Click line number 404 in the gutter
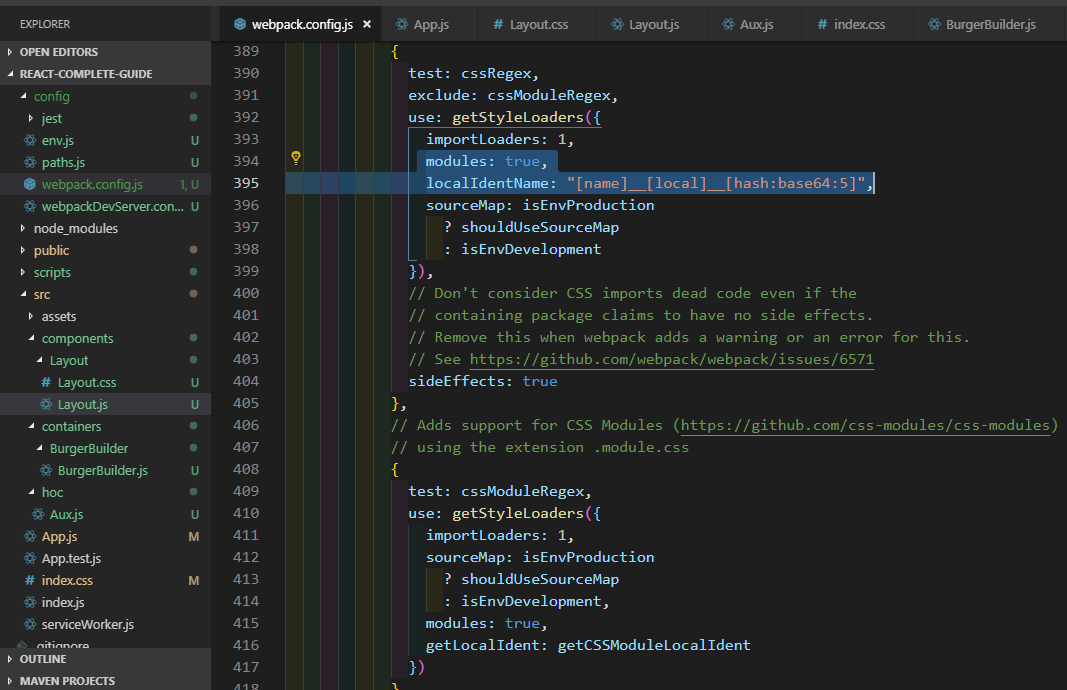 coord(246,381)
